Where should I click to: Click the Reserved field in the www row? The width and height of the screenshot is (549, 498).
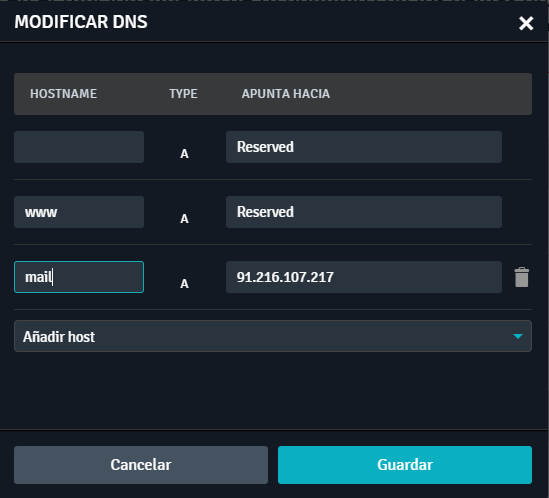click(364, 212)
